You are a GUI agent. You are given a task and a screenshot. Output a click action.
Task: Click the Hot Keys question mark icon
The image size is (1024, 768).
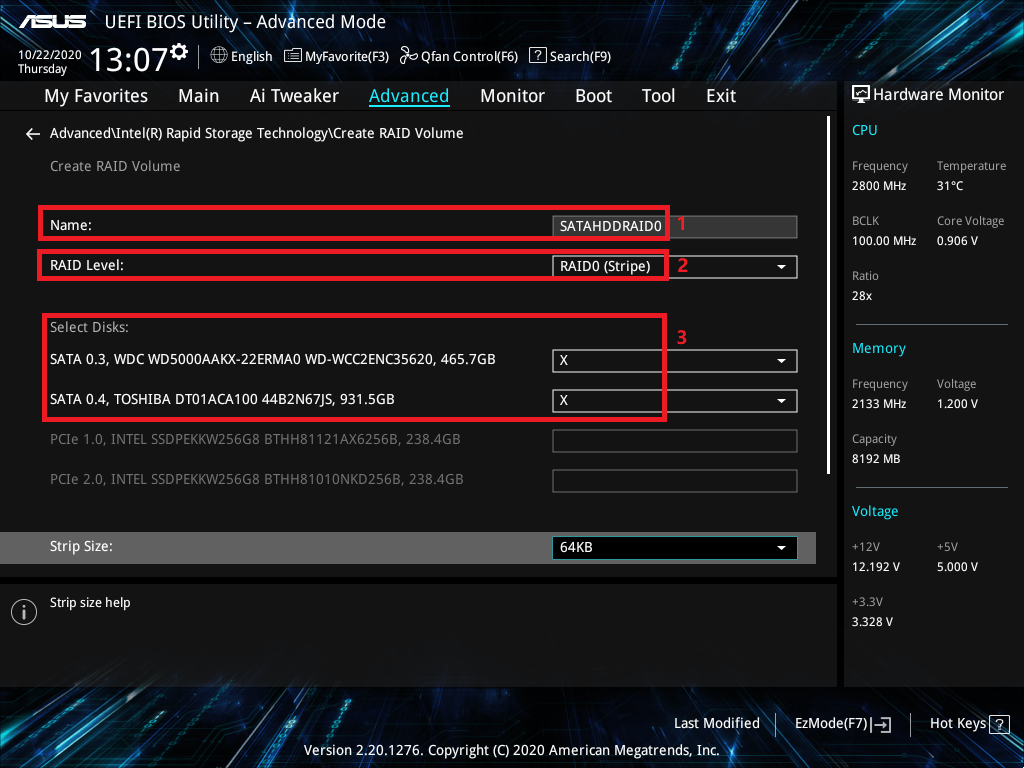(999, 724)
